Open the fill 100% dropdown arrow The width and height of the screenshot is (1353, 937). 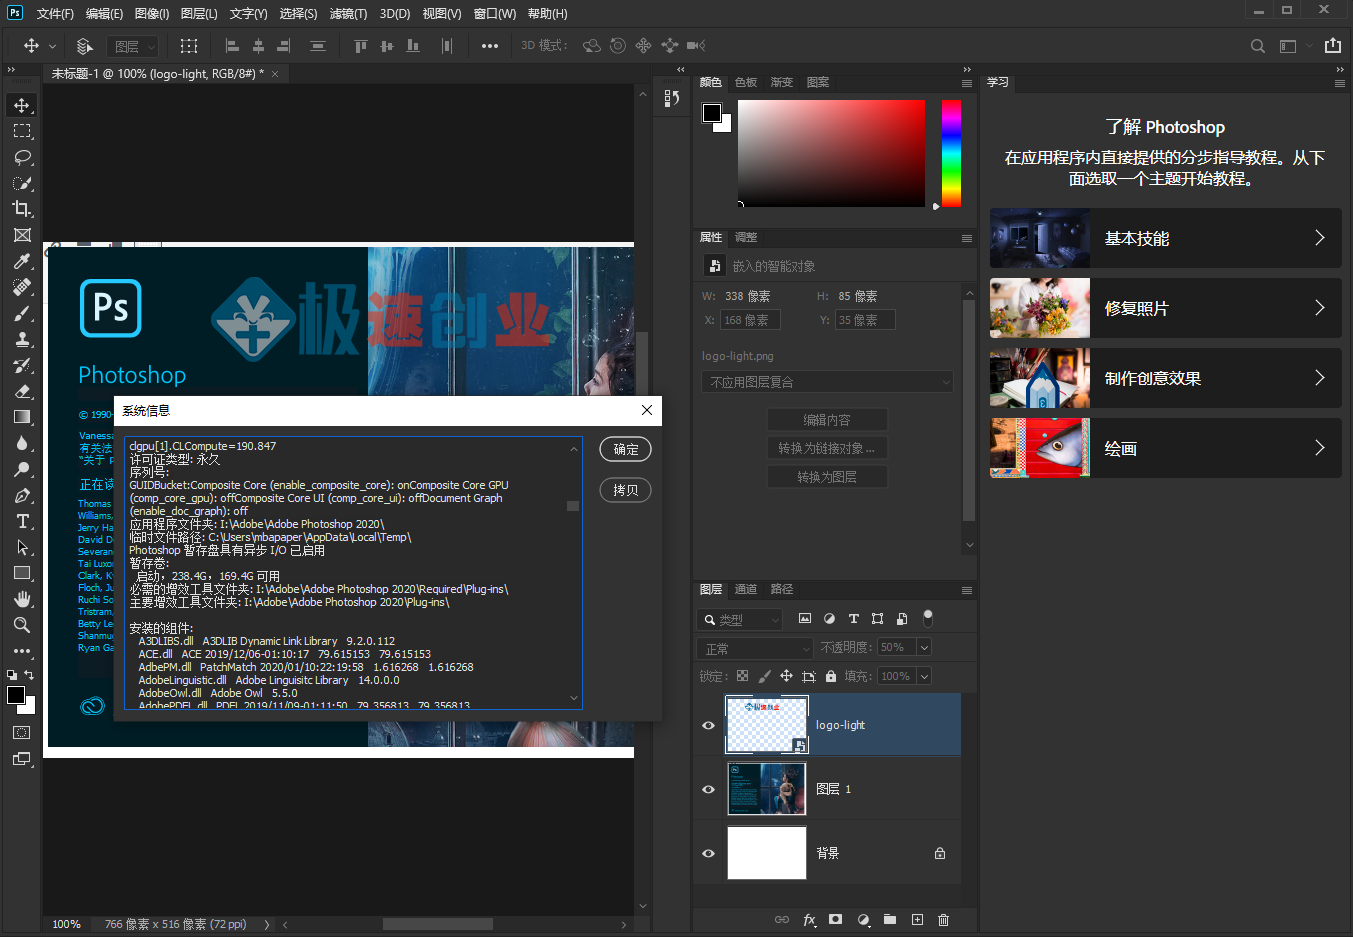(924, 676)
